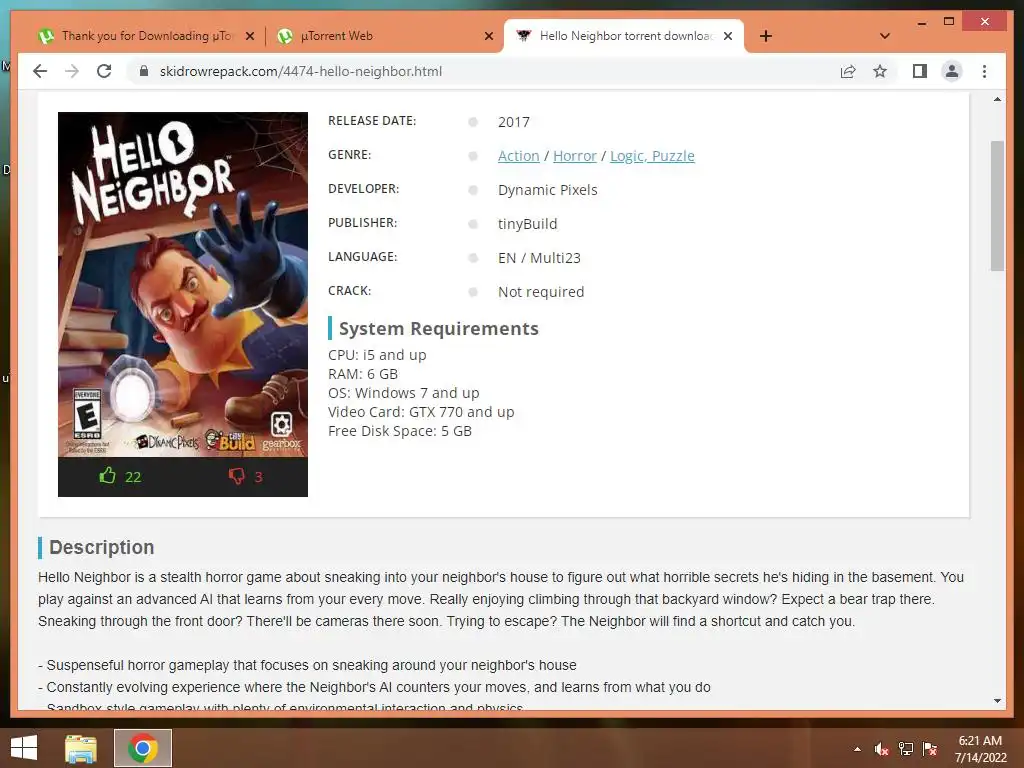Click the RAM: 6 GB line
The width and height of the screenshot is (1024, 768).
click(x=362, y=374)
